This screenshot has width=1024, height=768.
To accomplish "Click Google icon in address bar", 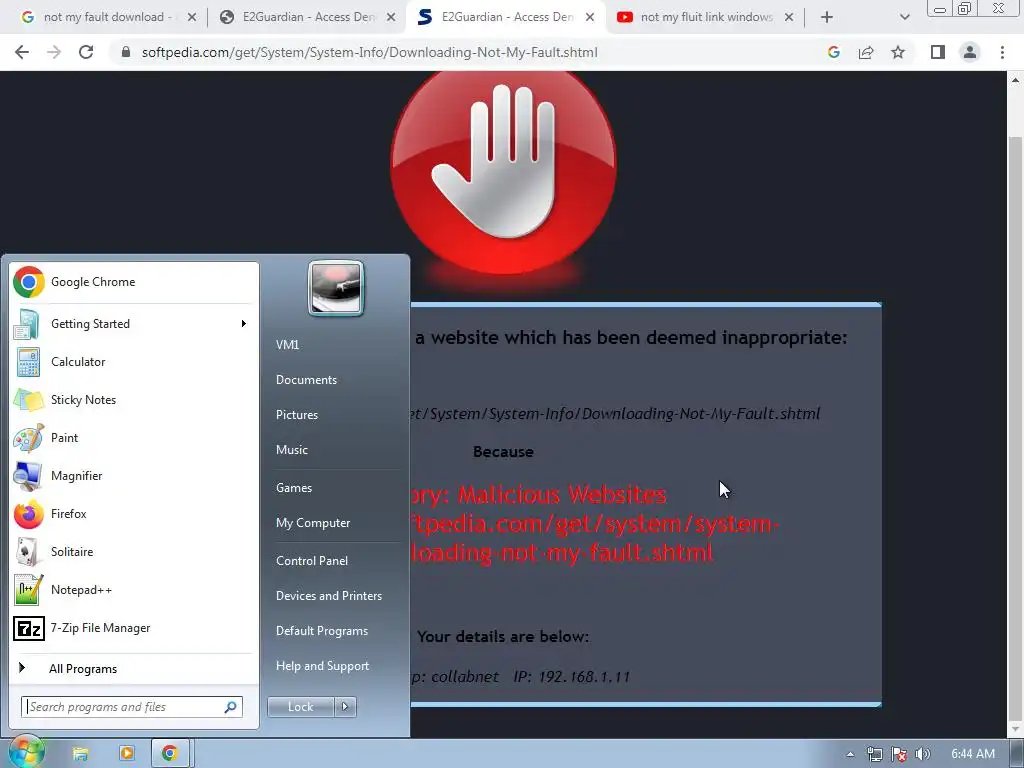I will click(x=834, y=52).
